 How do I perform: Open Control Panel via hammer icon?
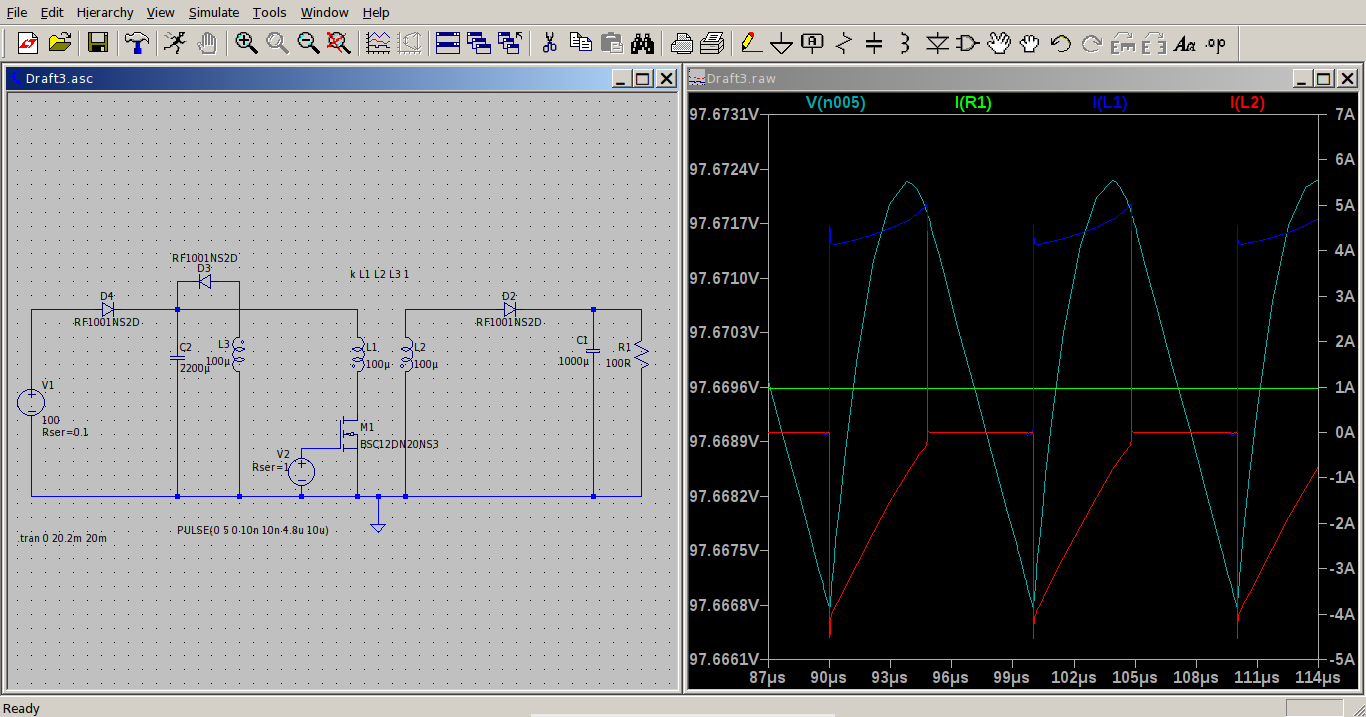pyautogui.click(x=136, y=42)
